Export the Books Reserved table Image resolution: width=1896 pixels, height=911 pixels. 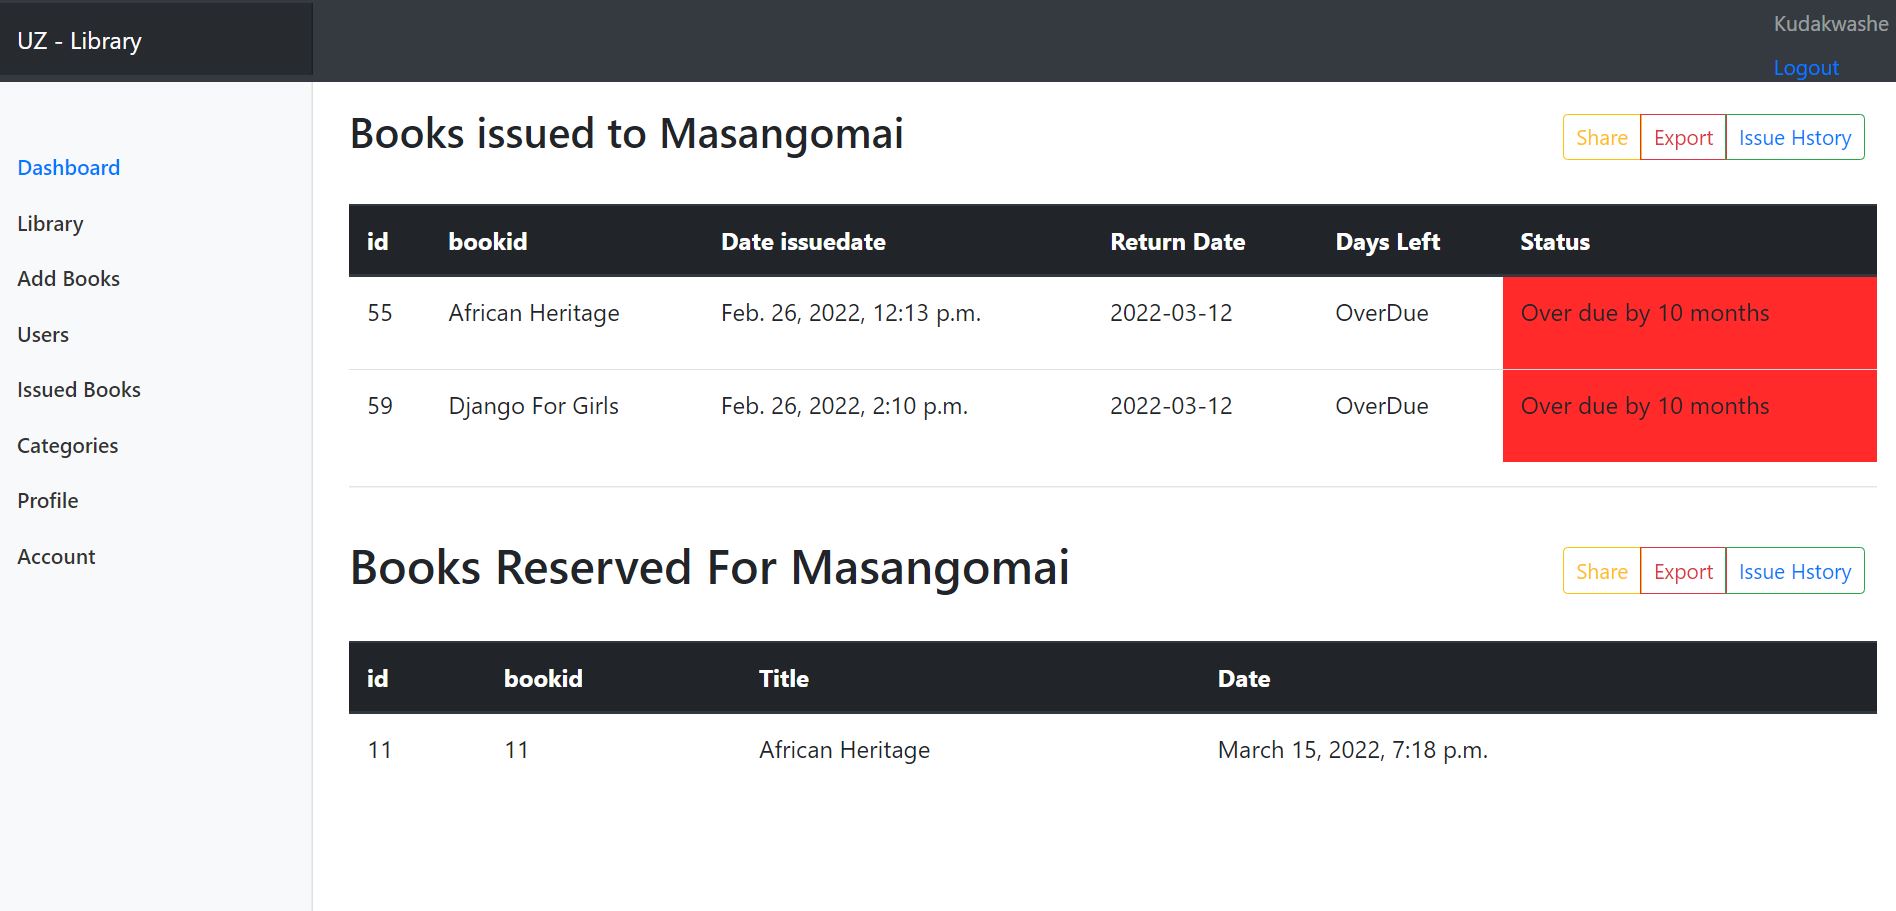pos(1683,571)
